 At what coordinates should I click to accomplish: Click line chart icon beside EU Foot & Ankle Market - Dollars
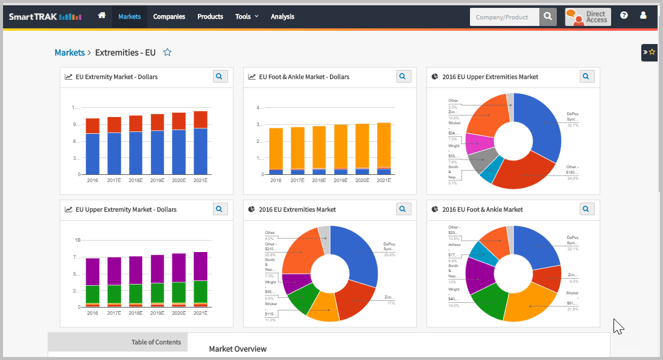coord(252,77)
